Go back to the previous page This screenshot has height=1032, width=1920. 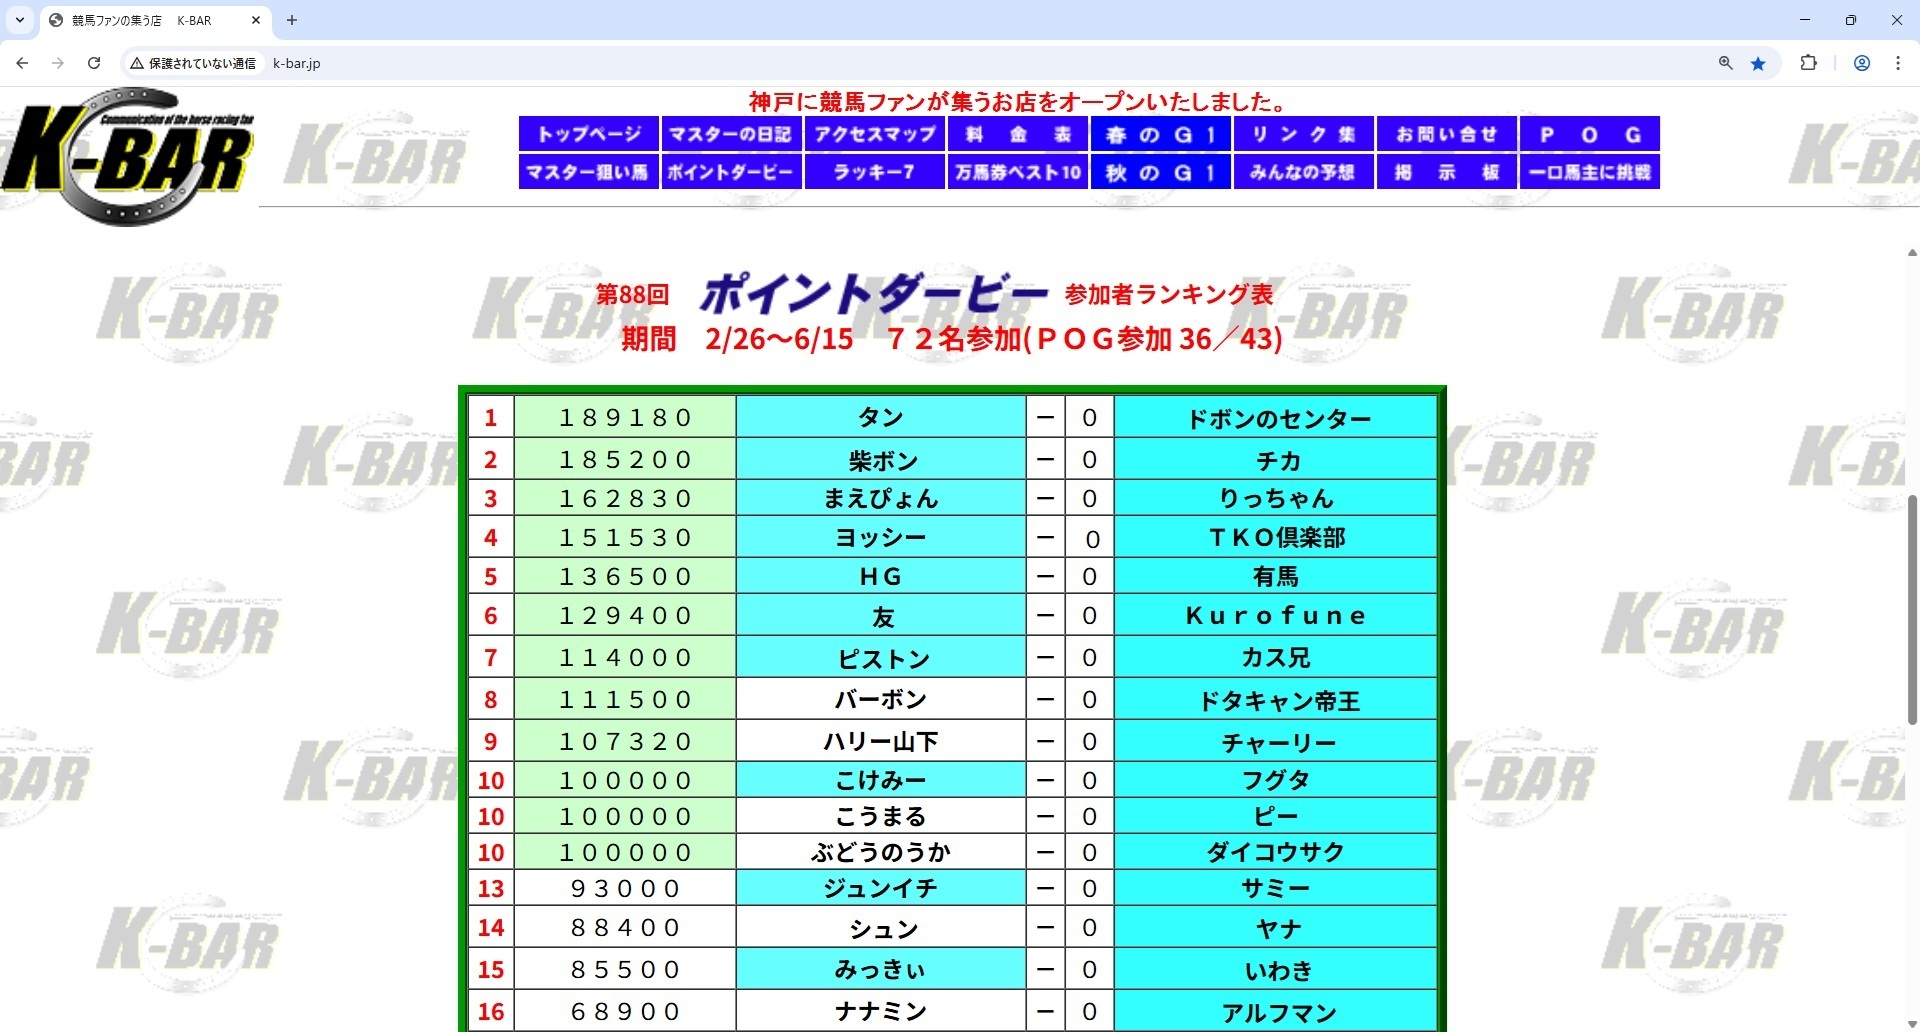tap(22, 63)
